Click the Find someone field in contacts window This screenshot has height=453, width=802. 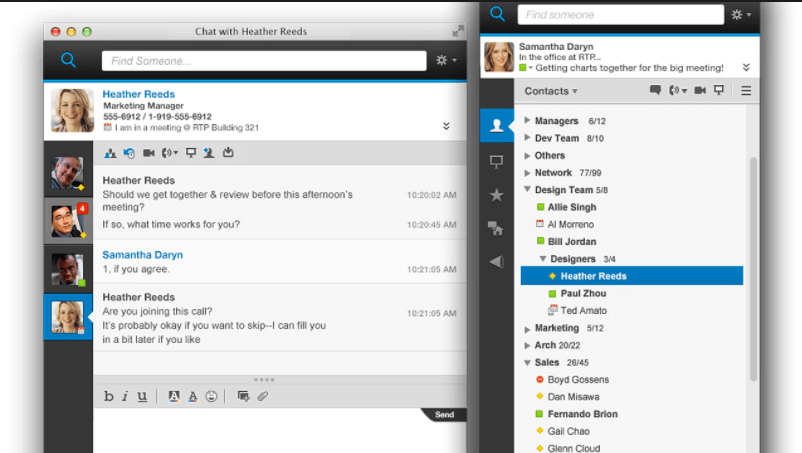coord(620,15)
